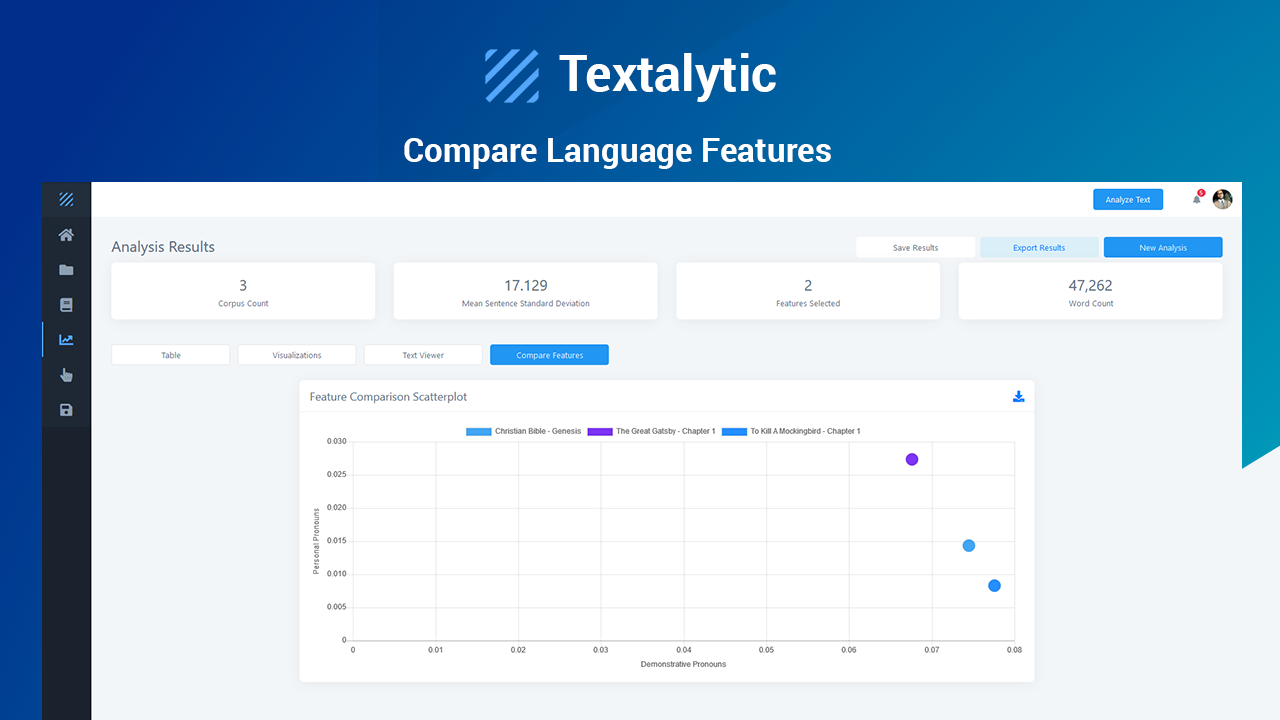Click the purple data point on the scatterplot

(x=911, y=459)
